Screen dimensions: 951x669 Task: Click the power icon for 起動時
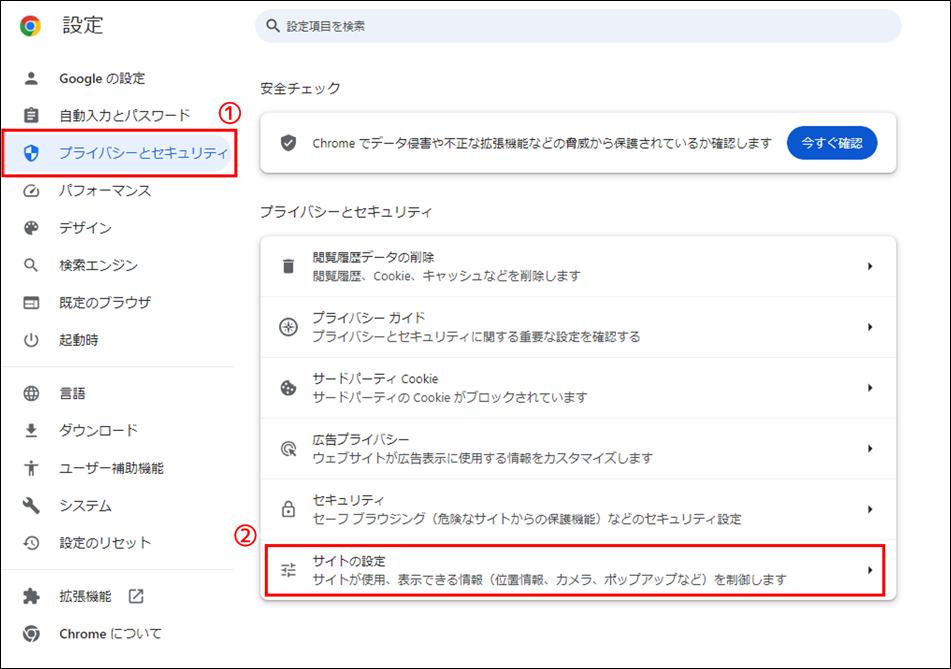[31, 340]
